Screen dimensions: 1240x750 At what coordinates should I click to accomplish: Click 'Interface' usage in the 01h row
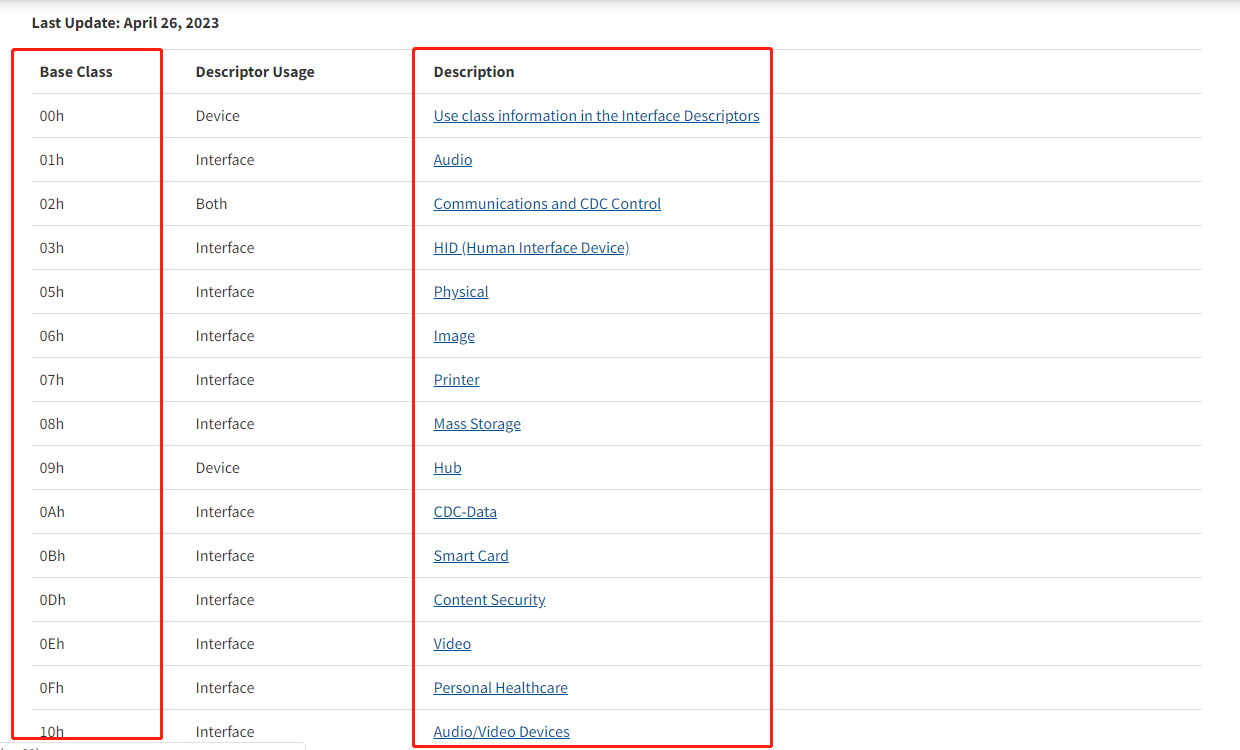pos(225,160)
